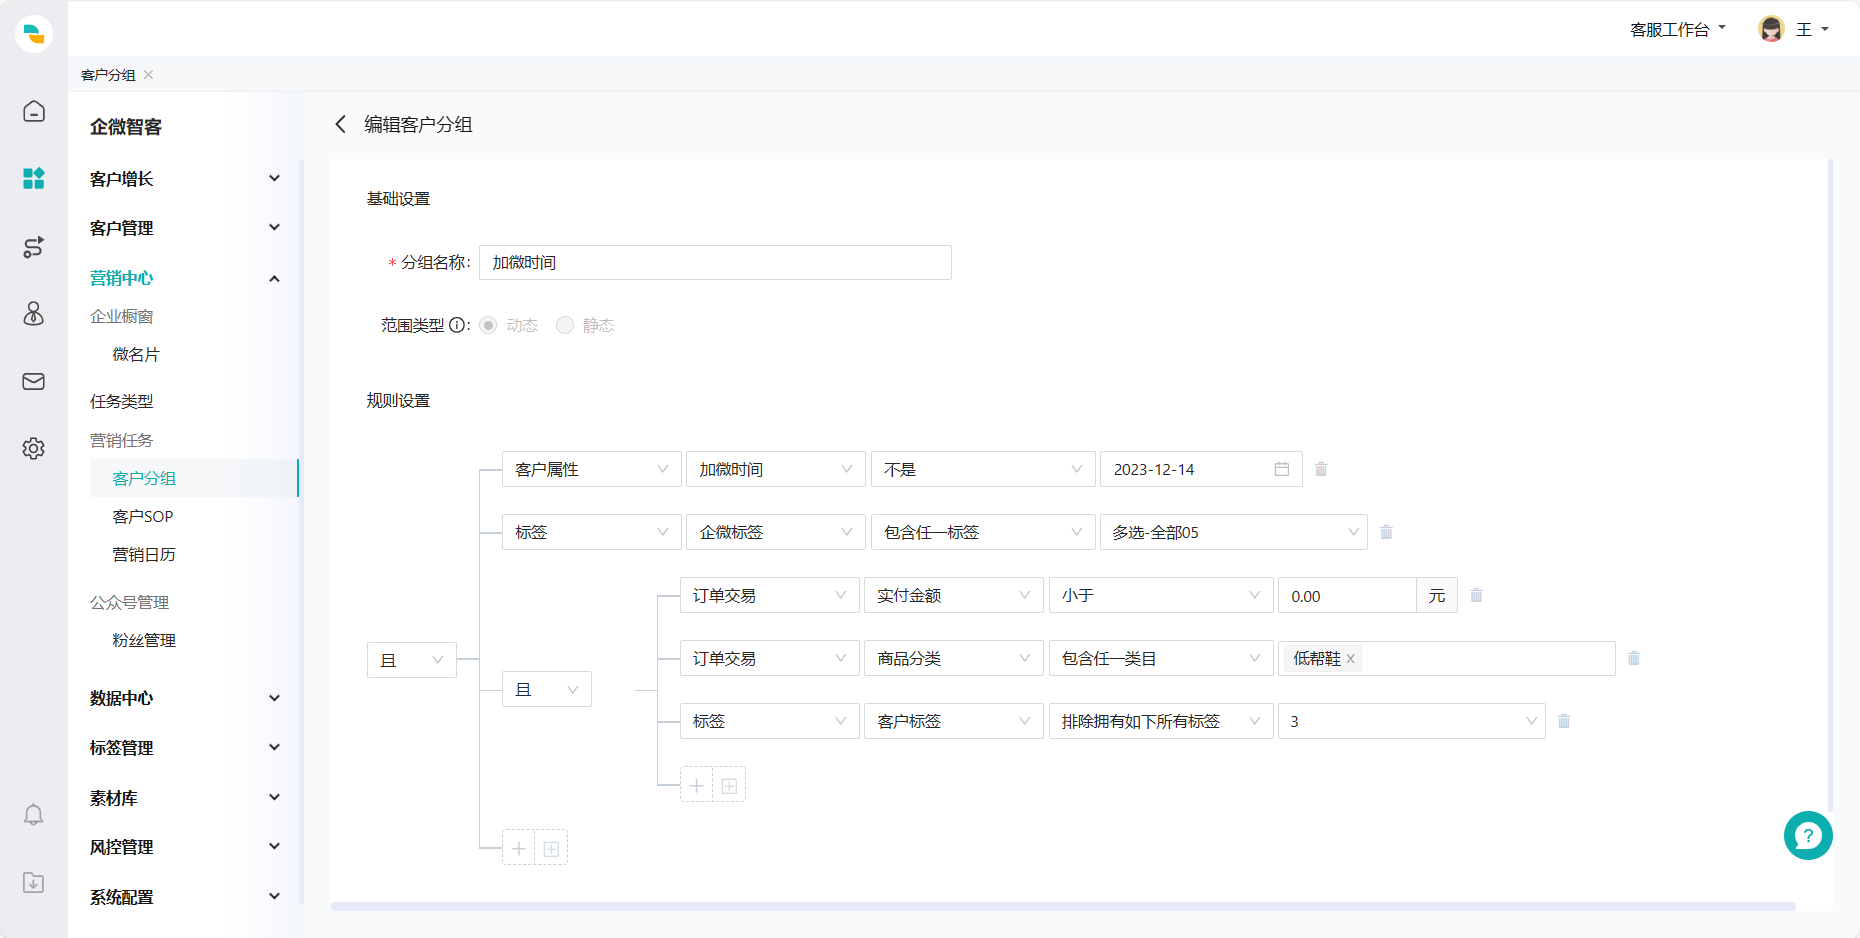This screenshot has height=938, width=1860.
Task: Add a condition in the nested group
Action: [697, 785]
